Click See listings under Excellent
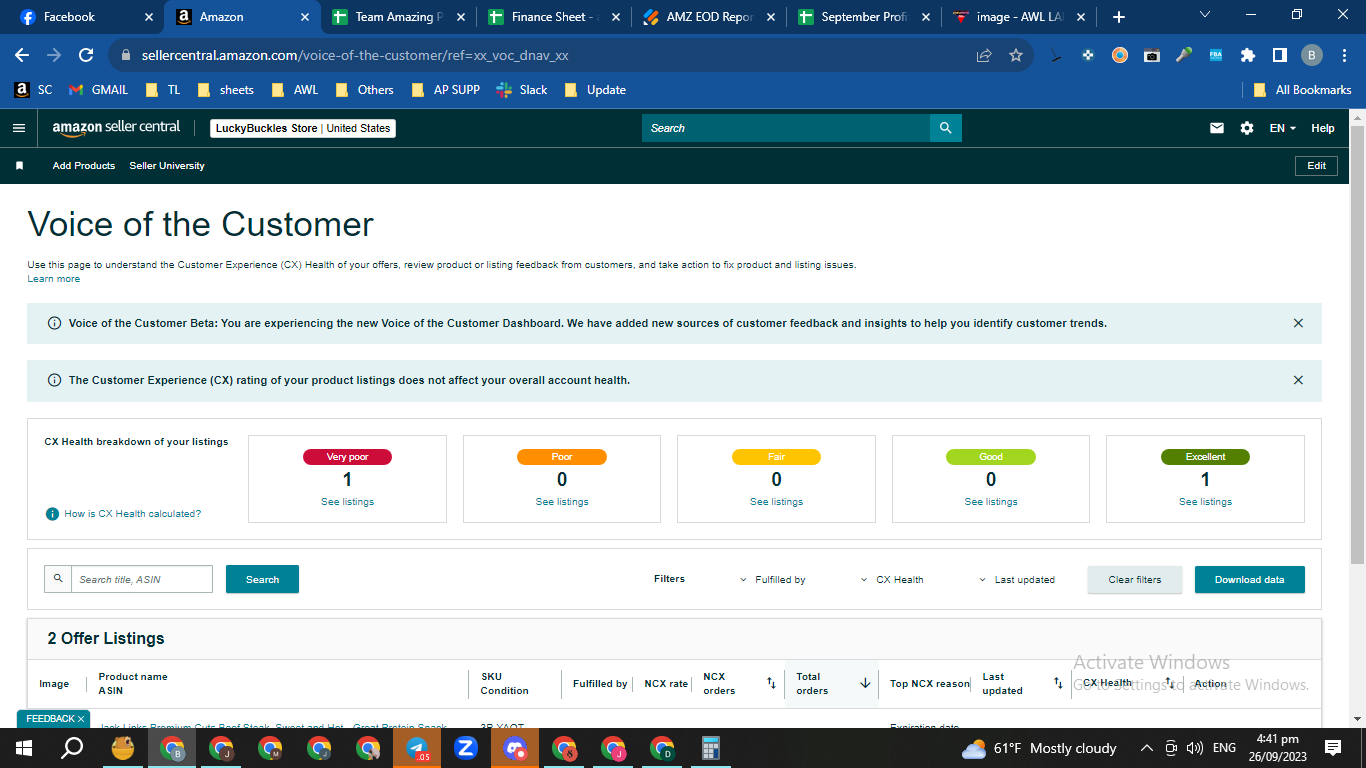This screenshot has width=1366, height=768. (1205, 502)
